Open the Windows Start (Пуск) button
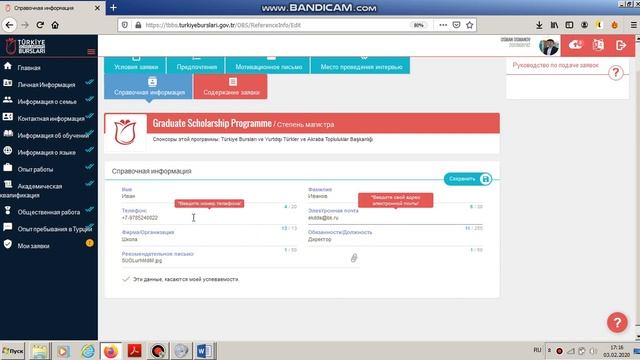640x360 pixels. click(13, 351)
